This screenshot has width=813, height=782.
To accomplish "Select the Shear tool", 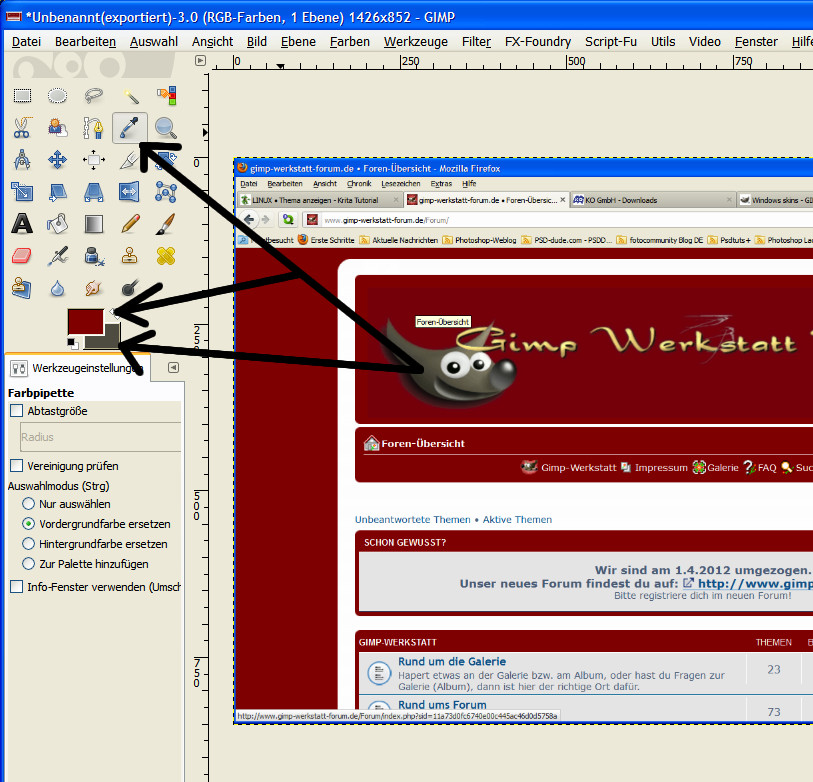I will [x=57, y=192].
